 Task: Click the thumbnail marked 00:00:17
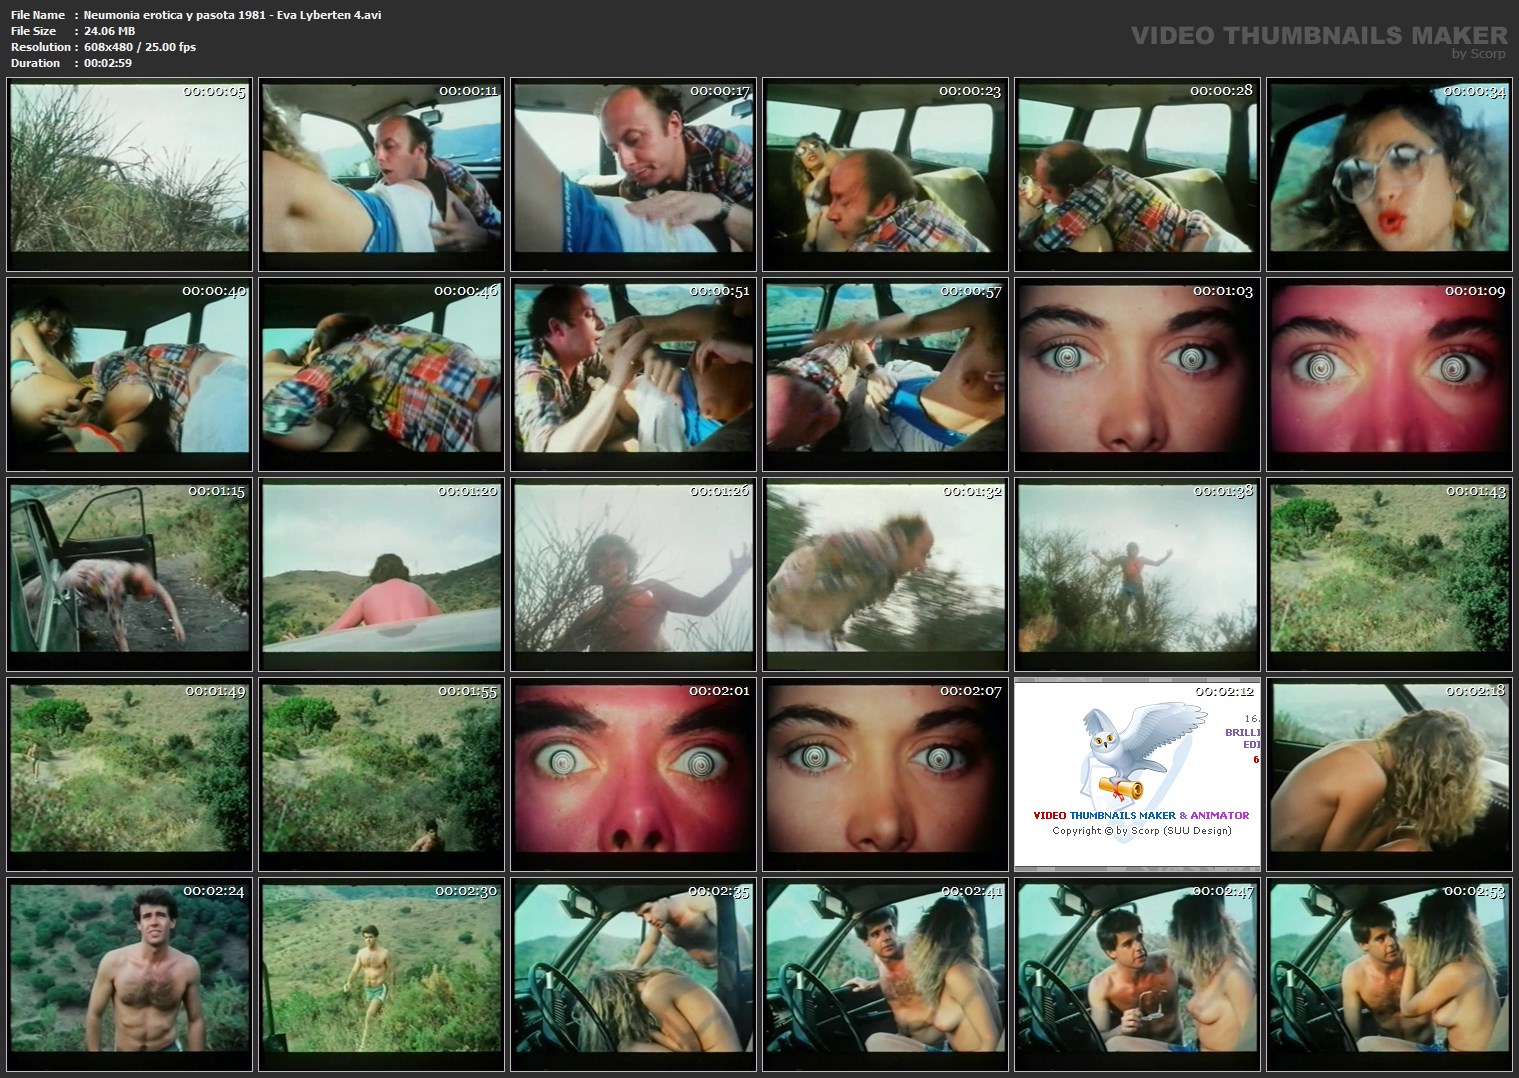pos(633,175)
